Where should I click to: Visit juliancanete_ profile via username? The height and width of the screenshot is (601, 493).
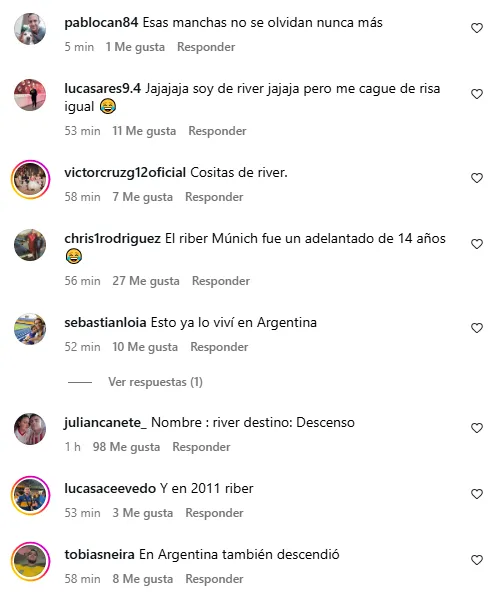(x=105, y=422)
